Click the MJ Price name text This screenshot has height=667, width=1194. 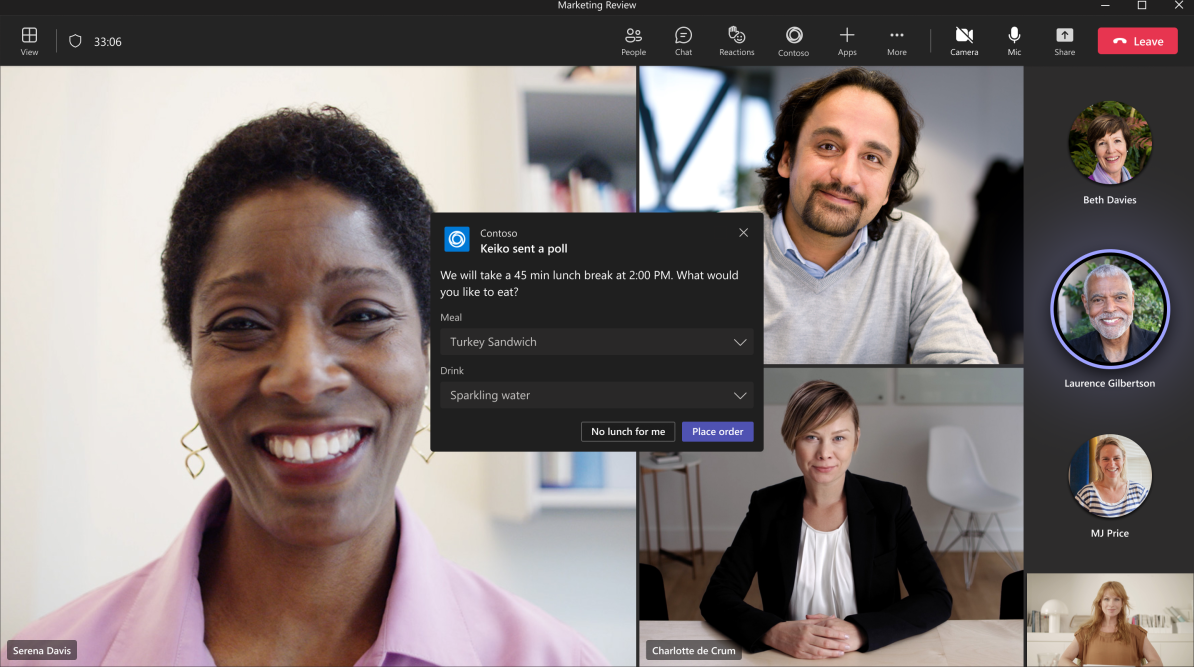(1109, 534)
